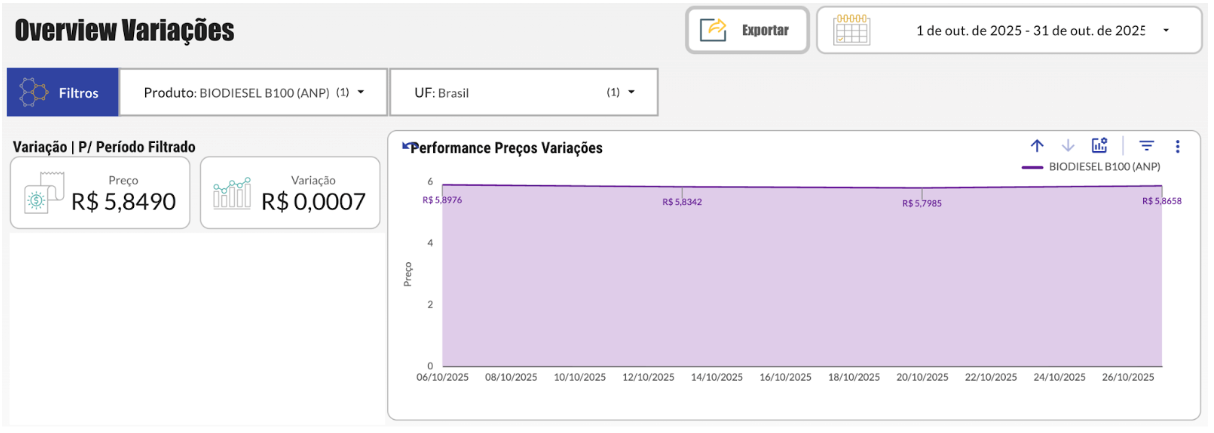Click the calendar icon

(x=852, y=30)
